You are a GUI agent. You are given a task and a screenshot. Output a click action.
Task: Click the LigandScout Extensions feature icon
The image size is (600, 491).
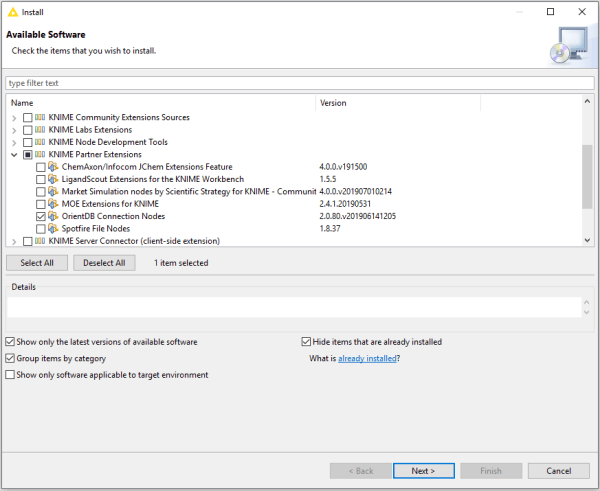53,179
